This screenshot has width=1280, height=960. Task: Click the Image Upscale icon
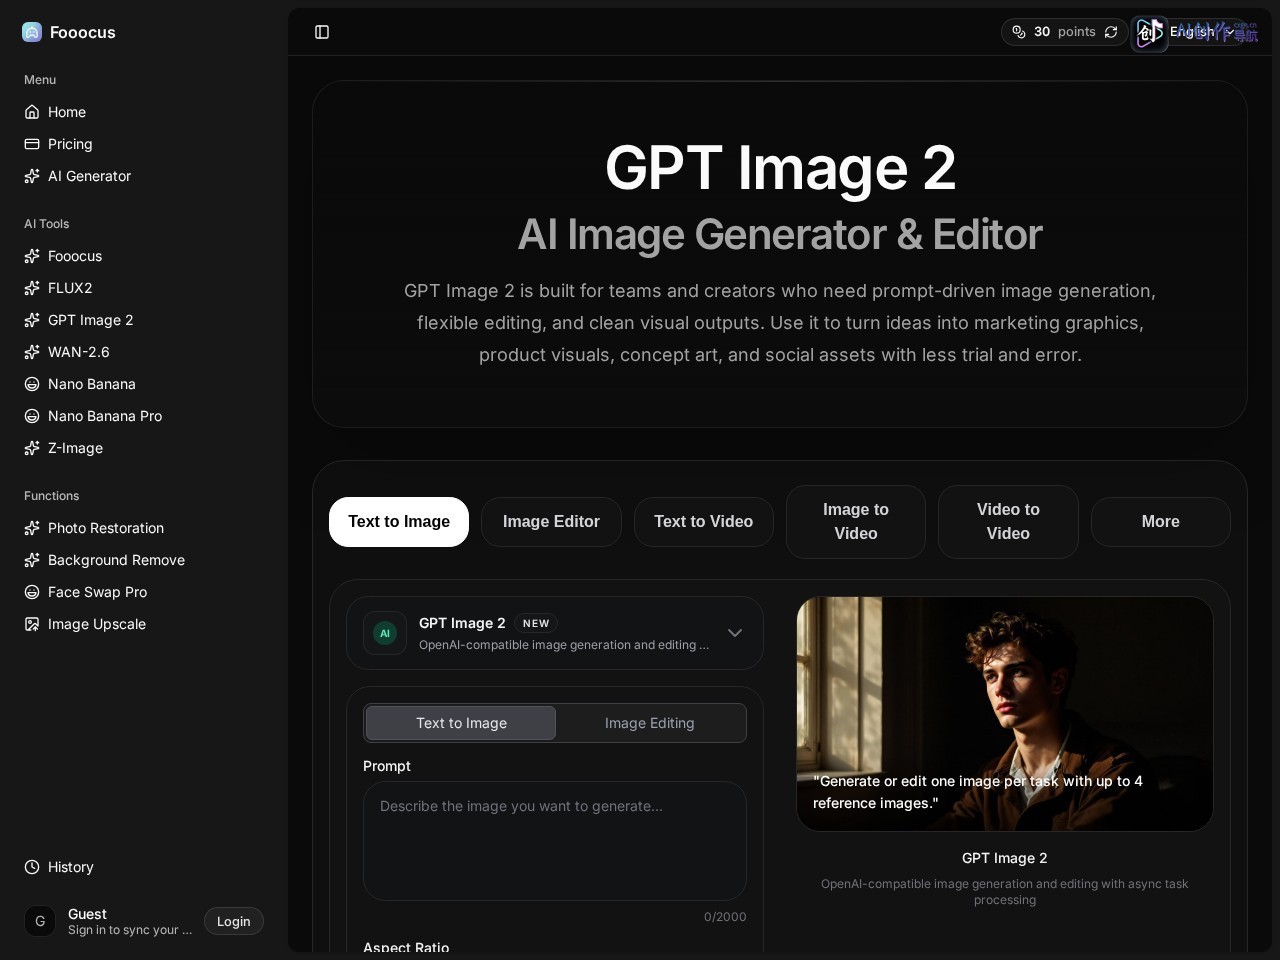pyautogui.click(x=32, y=624)
